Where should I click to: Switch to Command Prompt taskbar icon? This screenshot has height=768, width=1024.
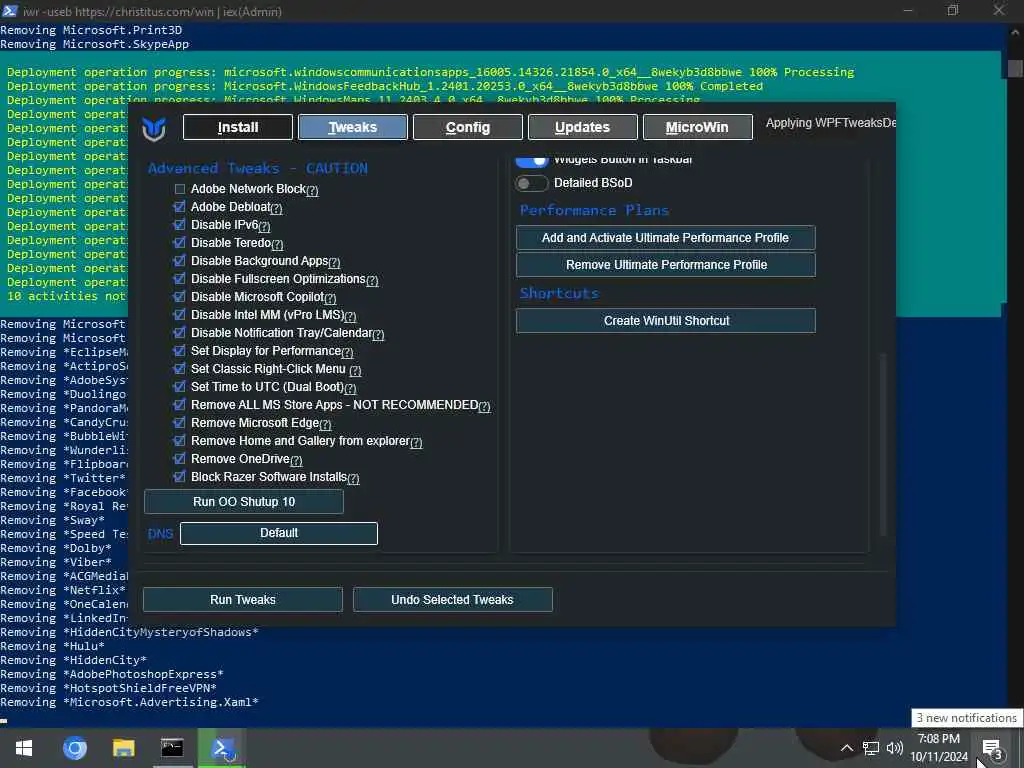click(172, 748)
